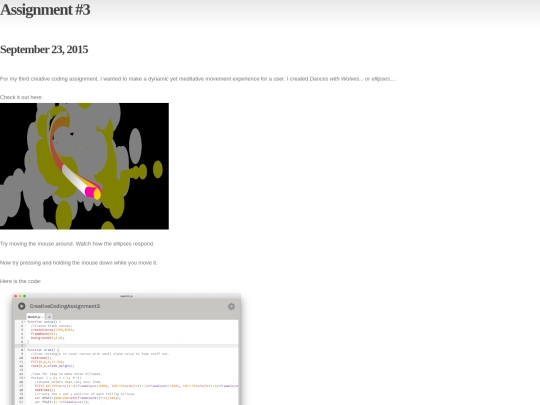Click the 'Now try pressing and holding' sentence
The height and width of the screenshot is (405, 540).
[79, 263]
